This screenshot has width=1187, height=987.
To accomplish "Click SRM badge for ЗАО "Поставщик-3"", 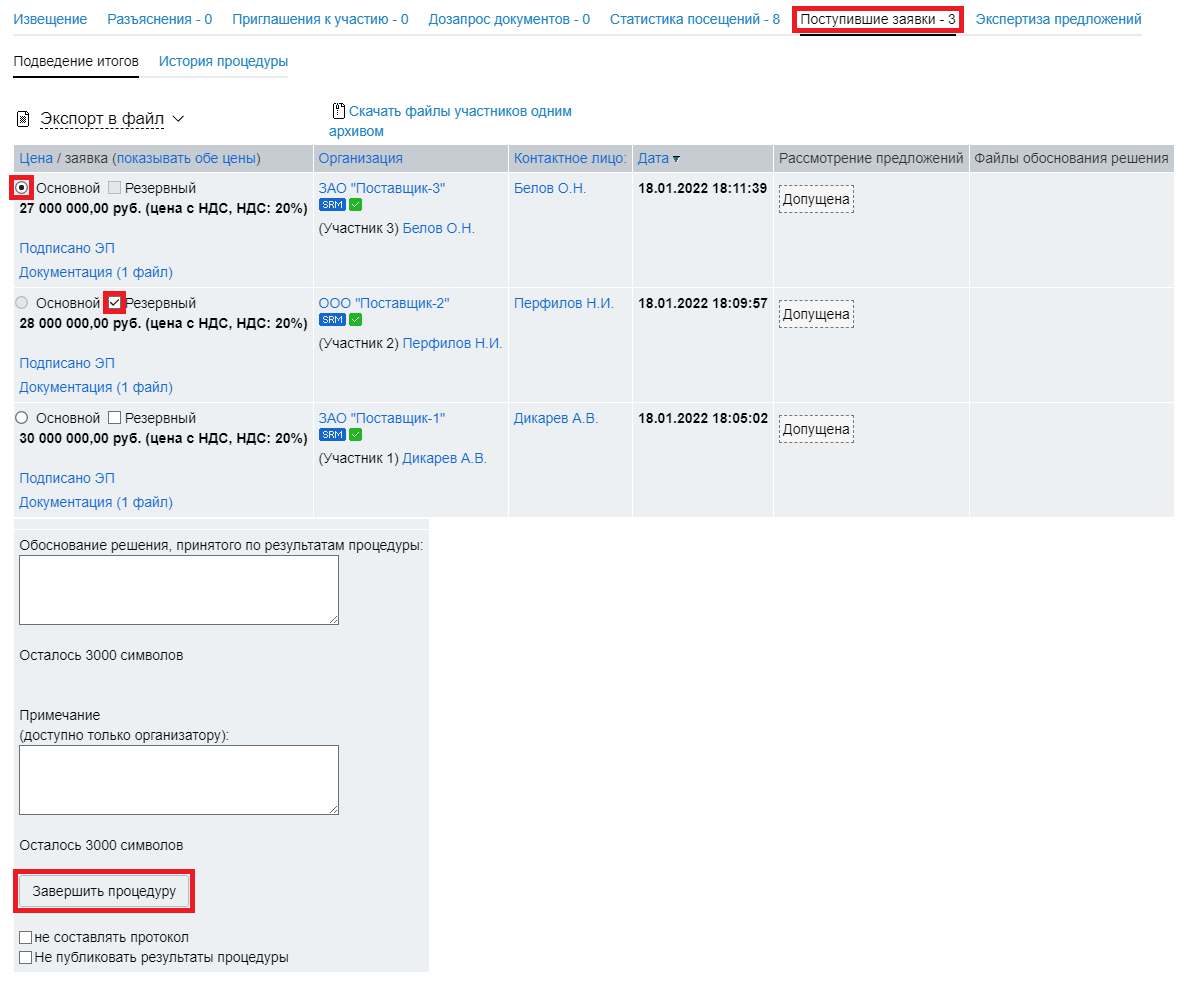I will 332,205.
